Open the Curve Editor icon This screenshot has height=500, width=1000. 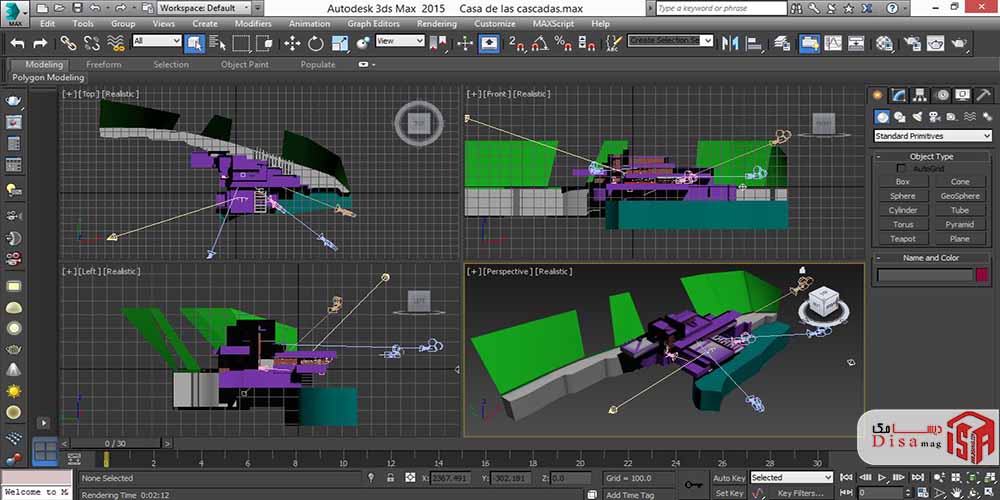[x=833, y=43]
